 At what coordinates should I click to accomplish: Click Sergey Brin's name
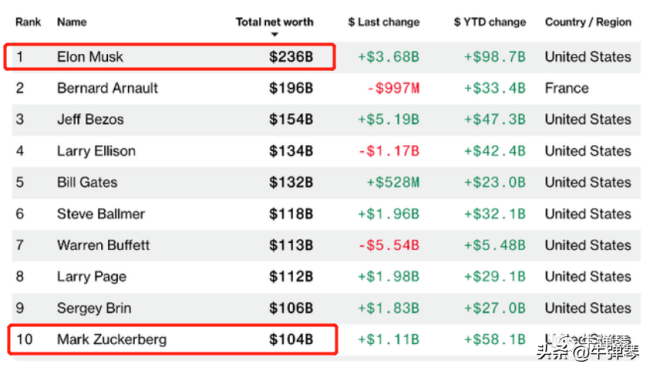click(94, 308)
